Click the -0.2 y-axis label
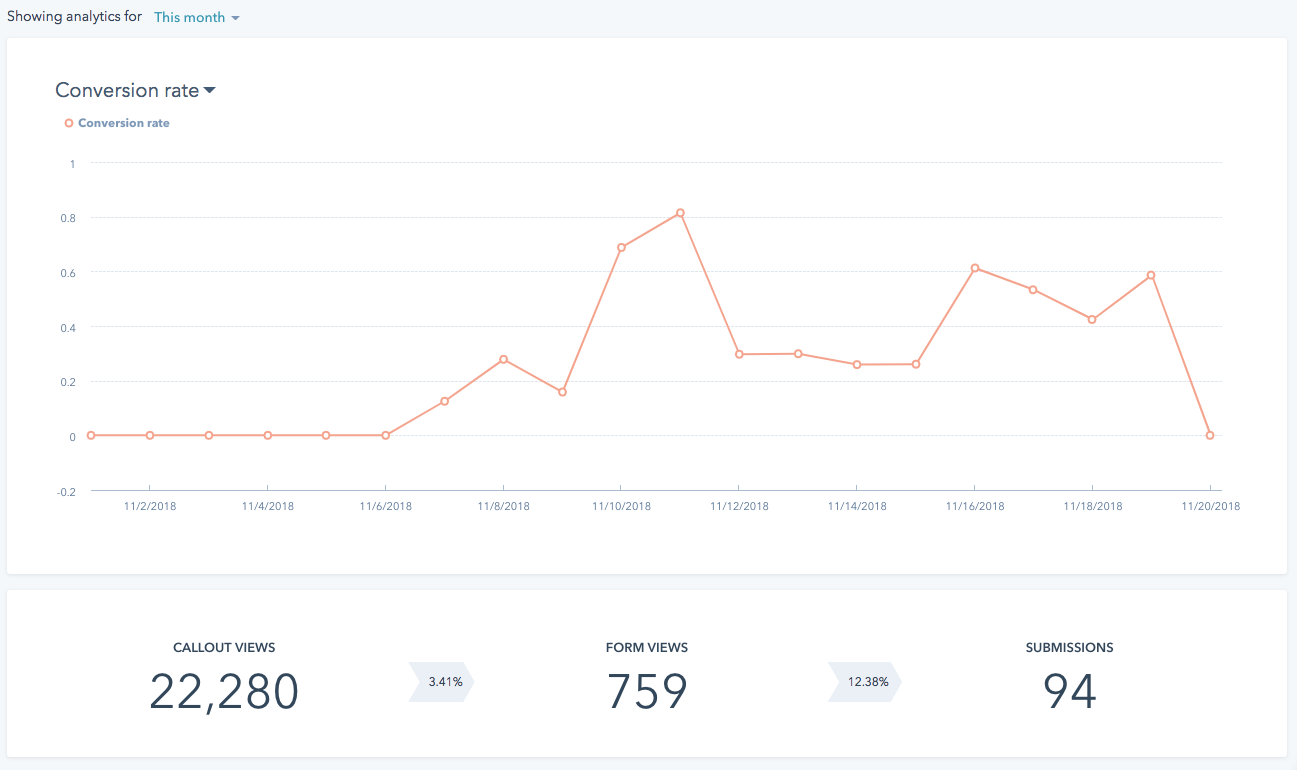 pos(66,491)
